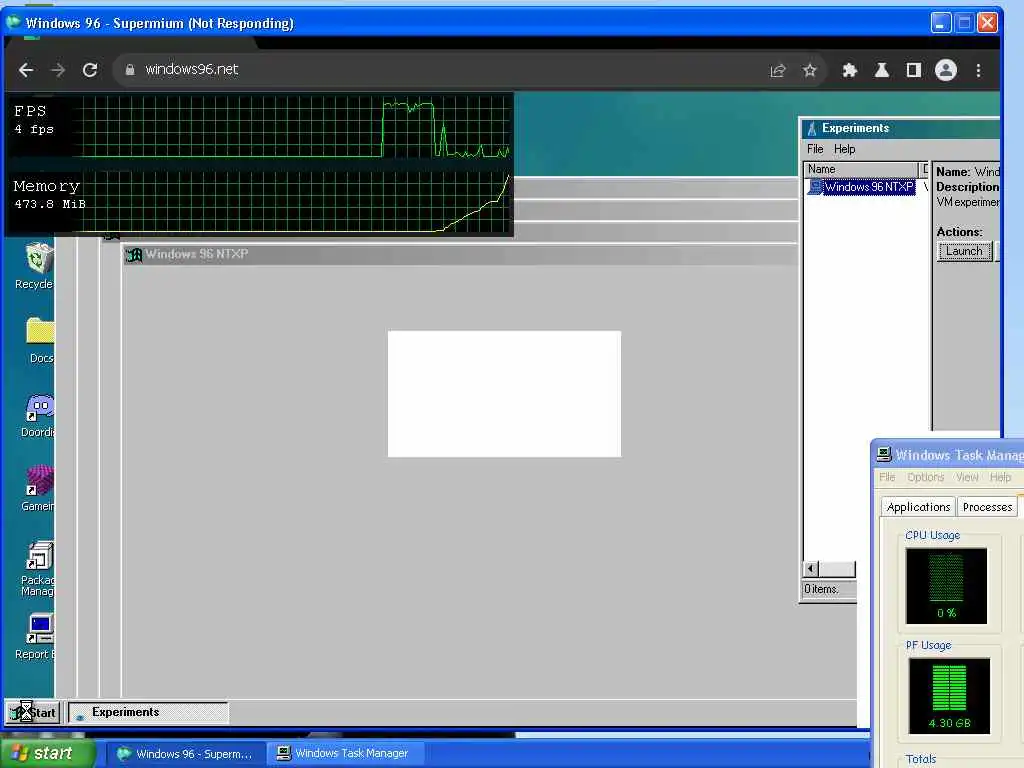This screenshot has height=768, width=1024.
Task: Open Options menu in Task Manager
Action: (x=925, y=477)
